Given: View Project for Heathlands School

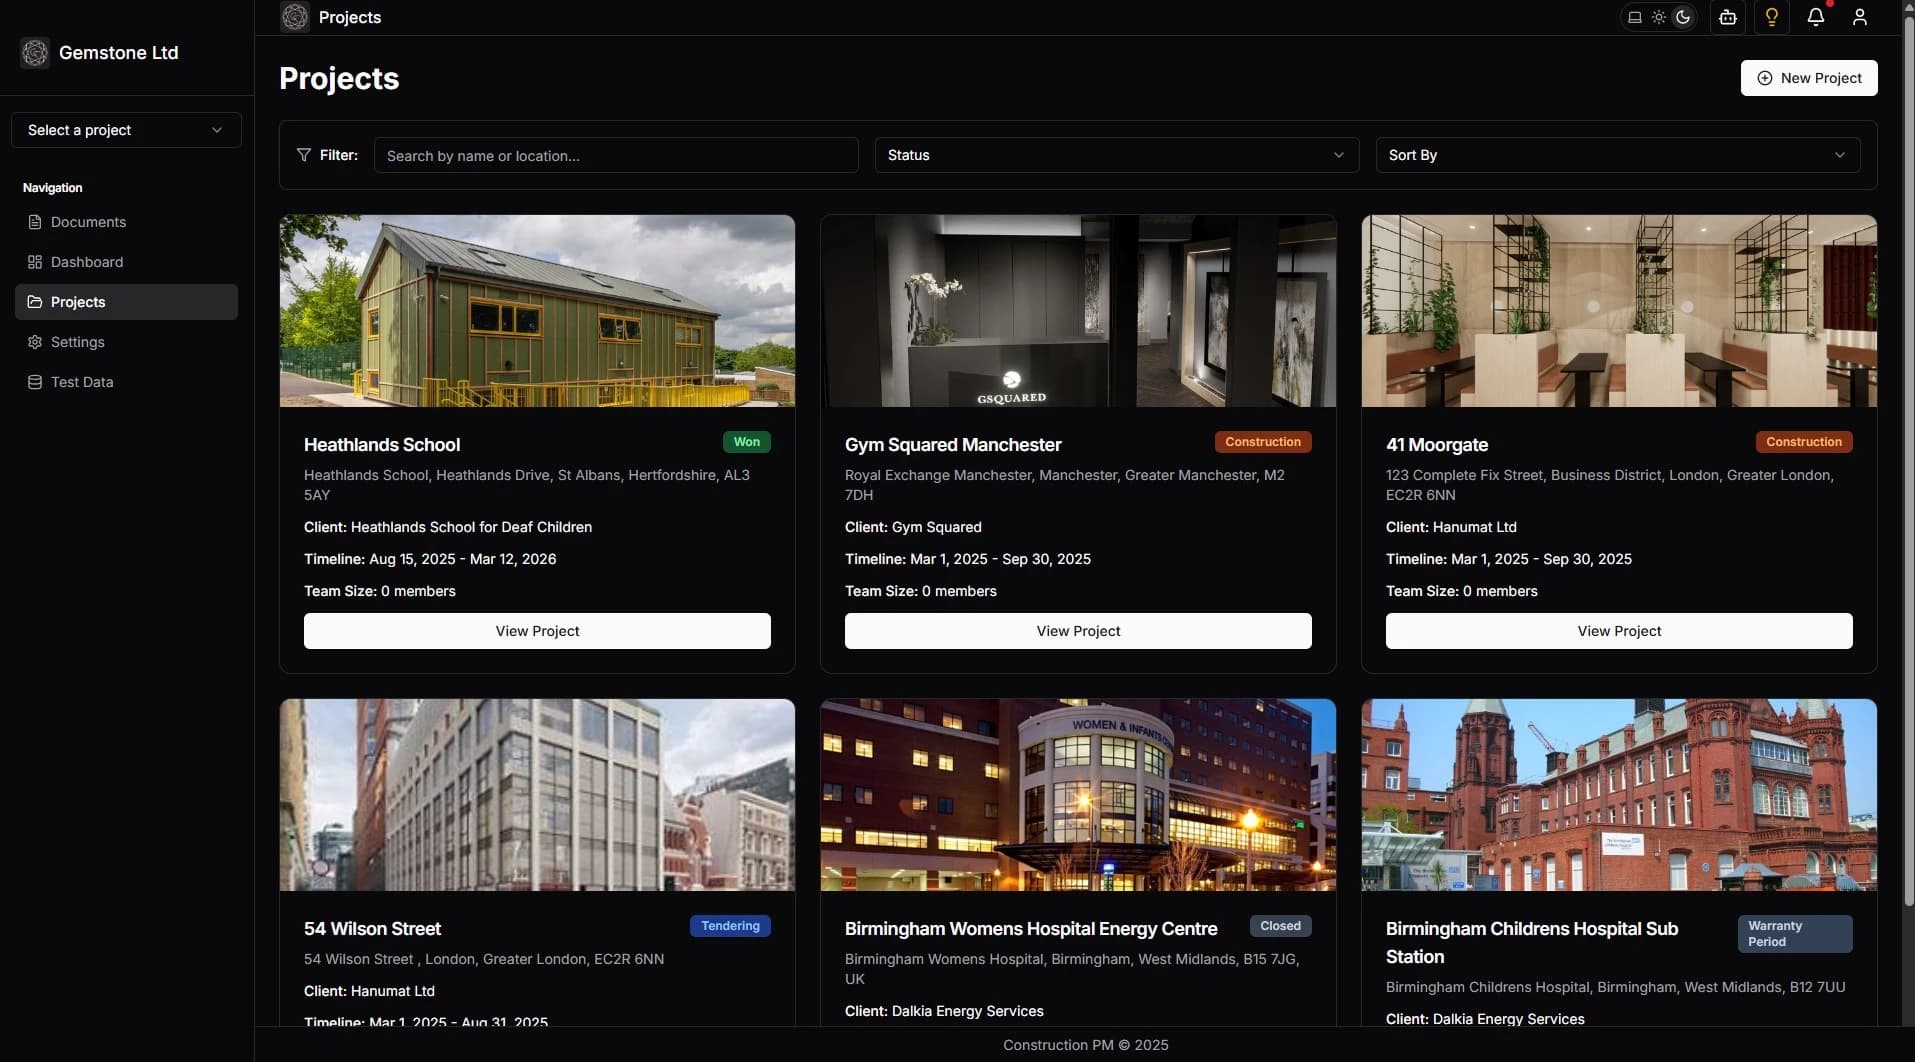Looking at the screenshot, I should (537, 631).
